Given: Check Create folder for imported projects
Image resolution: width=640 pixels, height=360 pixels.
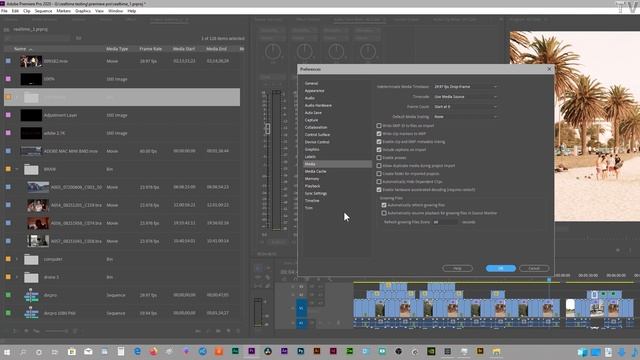Looking at the screenshot, I should pos(379,173).
